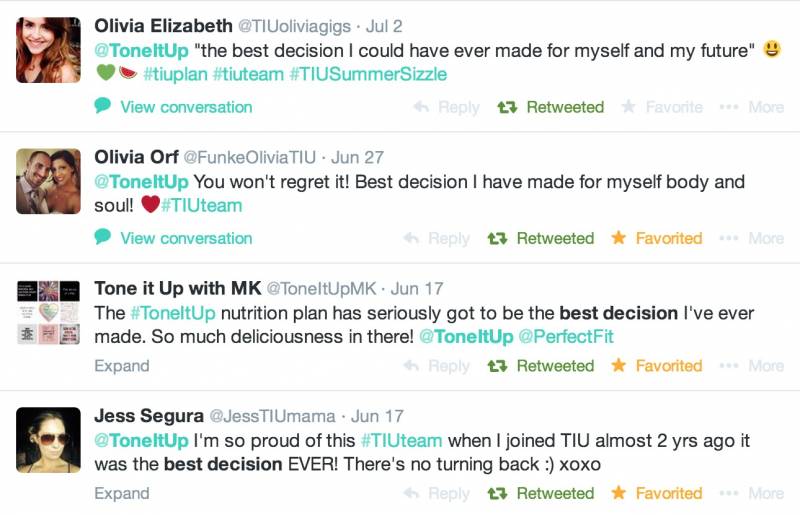Open Olivia Elizabeth's profile picture
This screenshot has width=800, height=515.
click(x=48, y=50)
